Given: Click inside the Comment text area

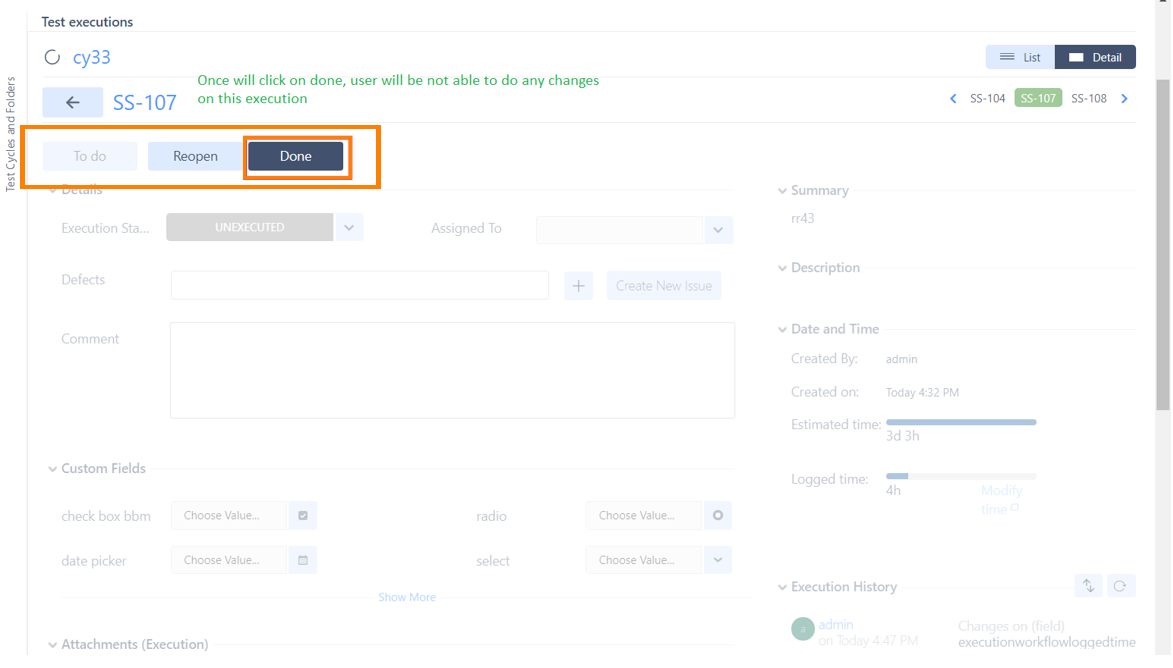Looking at the screenshot, I should [x=452, y=370].
